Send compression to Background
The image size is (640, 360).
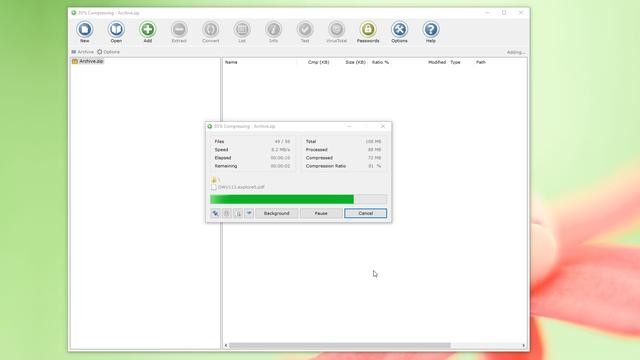(x=276, y=213)
